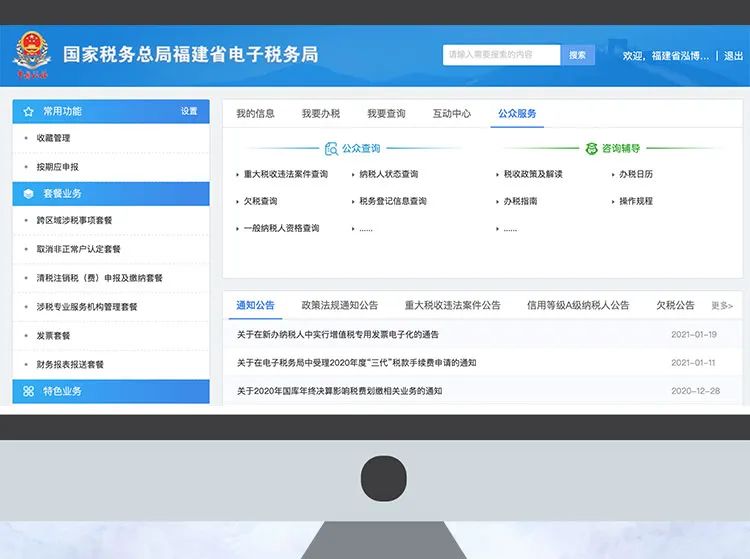750x559 pixels.
Task: Click the grid icon beside 特色业务
Action: click(28, 391)
